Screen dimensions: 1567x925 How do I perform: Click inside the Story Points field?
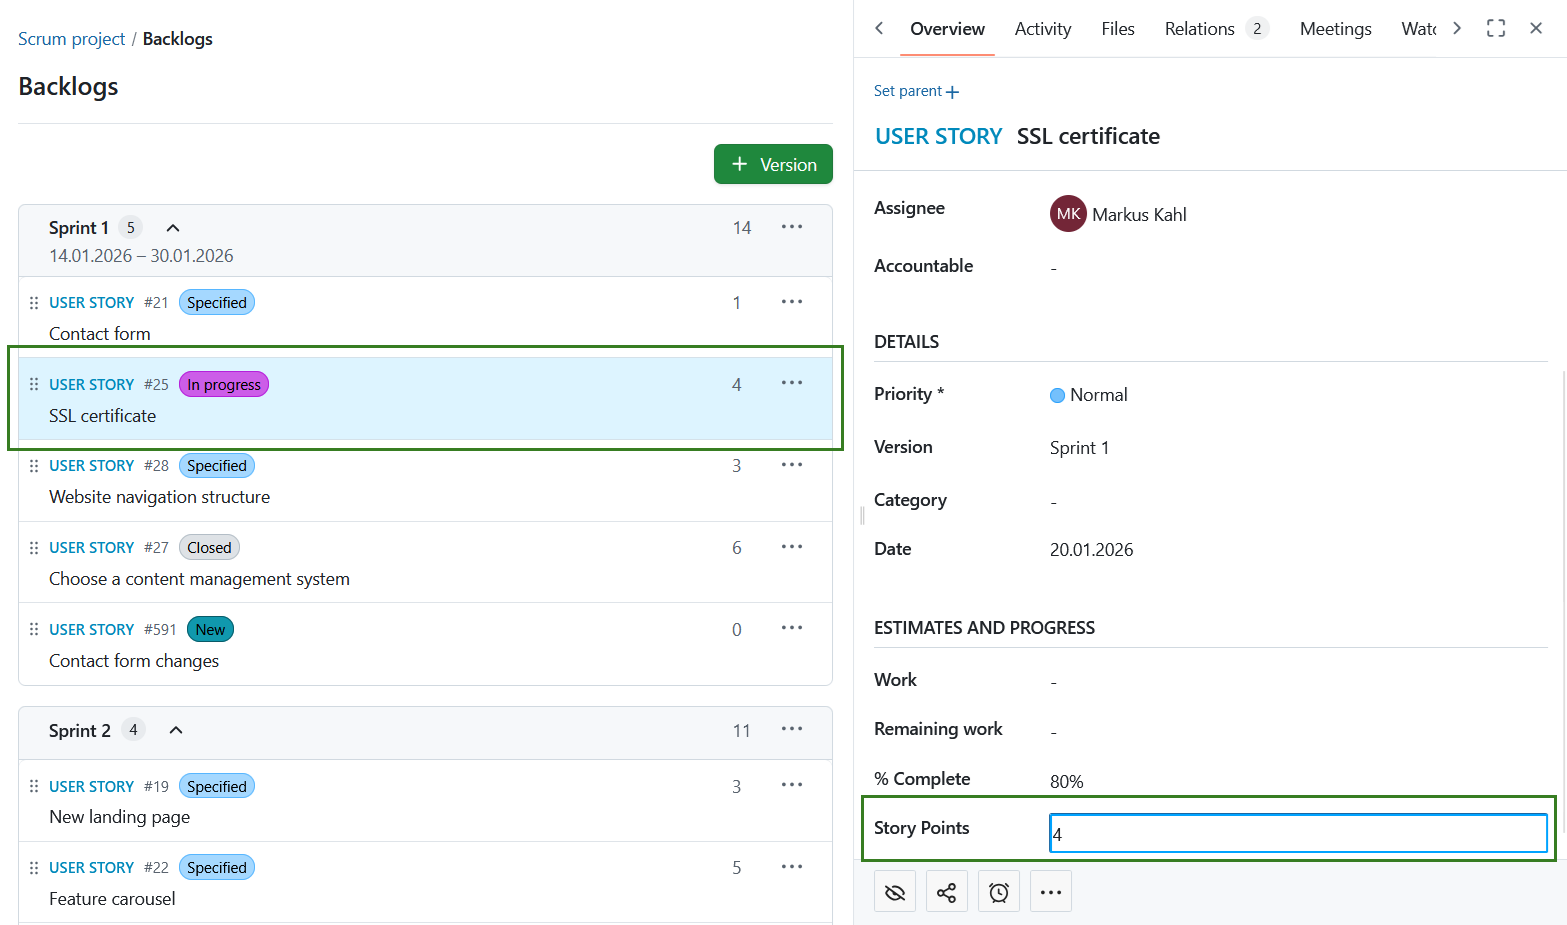point(1297,832)
